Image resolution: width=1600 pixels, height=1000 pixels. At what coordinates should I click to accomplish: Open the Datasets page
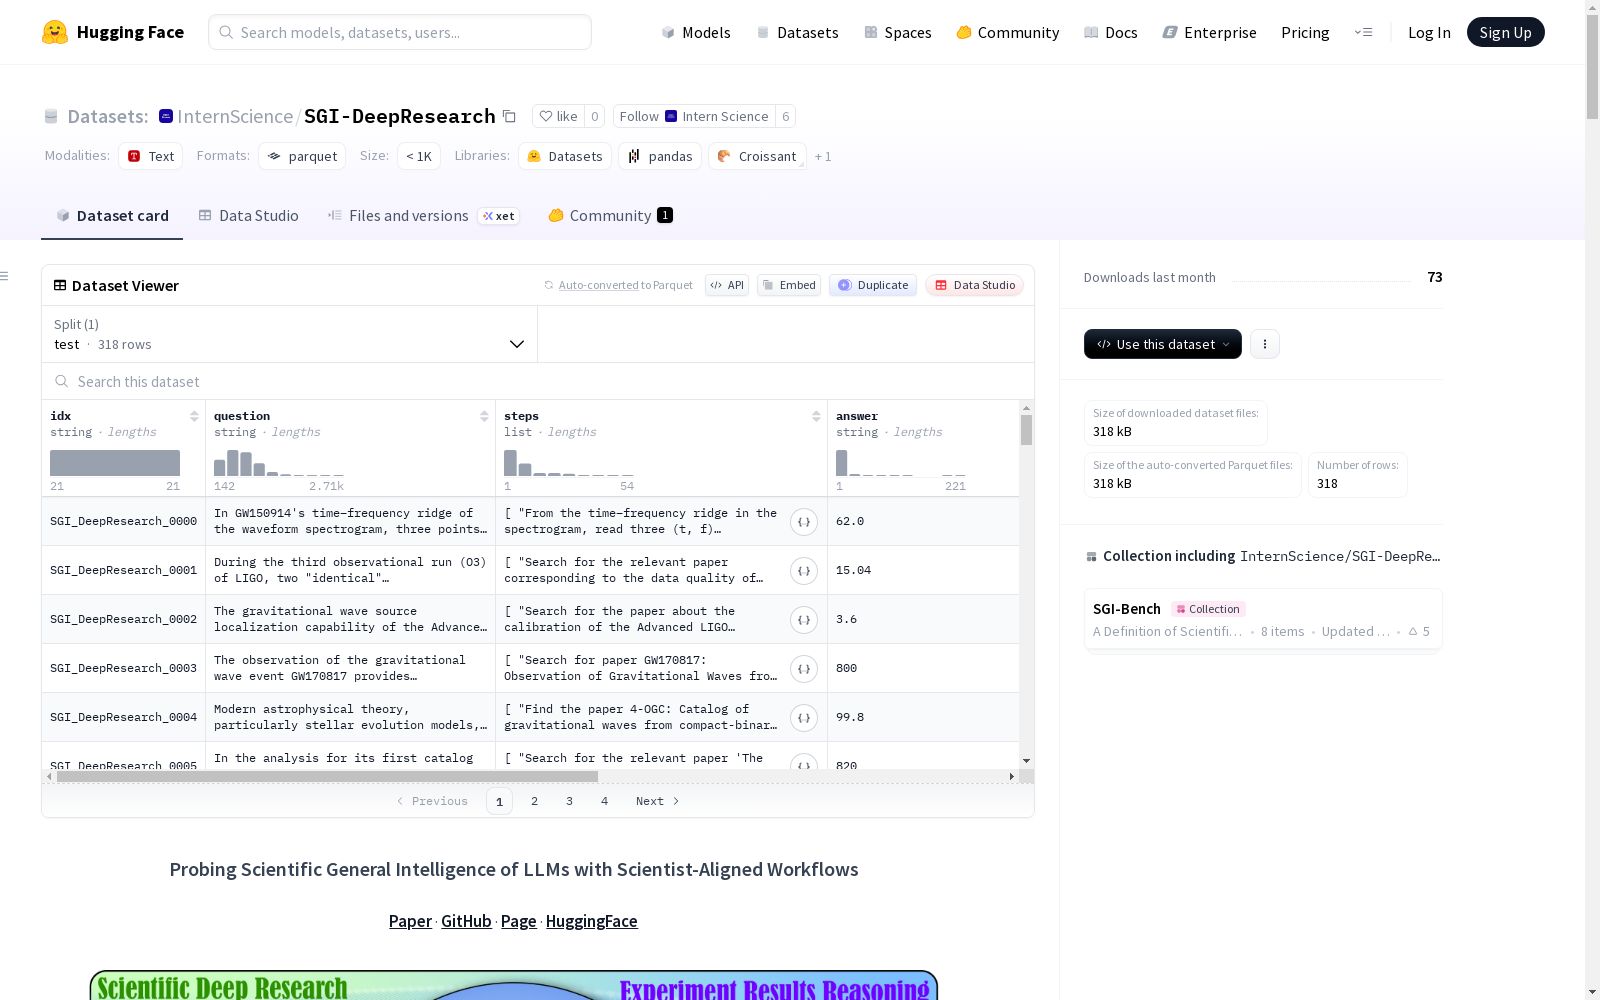pyautogui.click(x=797, y=32)
